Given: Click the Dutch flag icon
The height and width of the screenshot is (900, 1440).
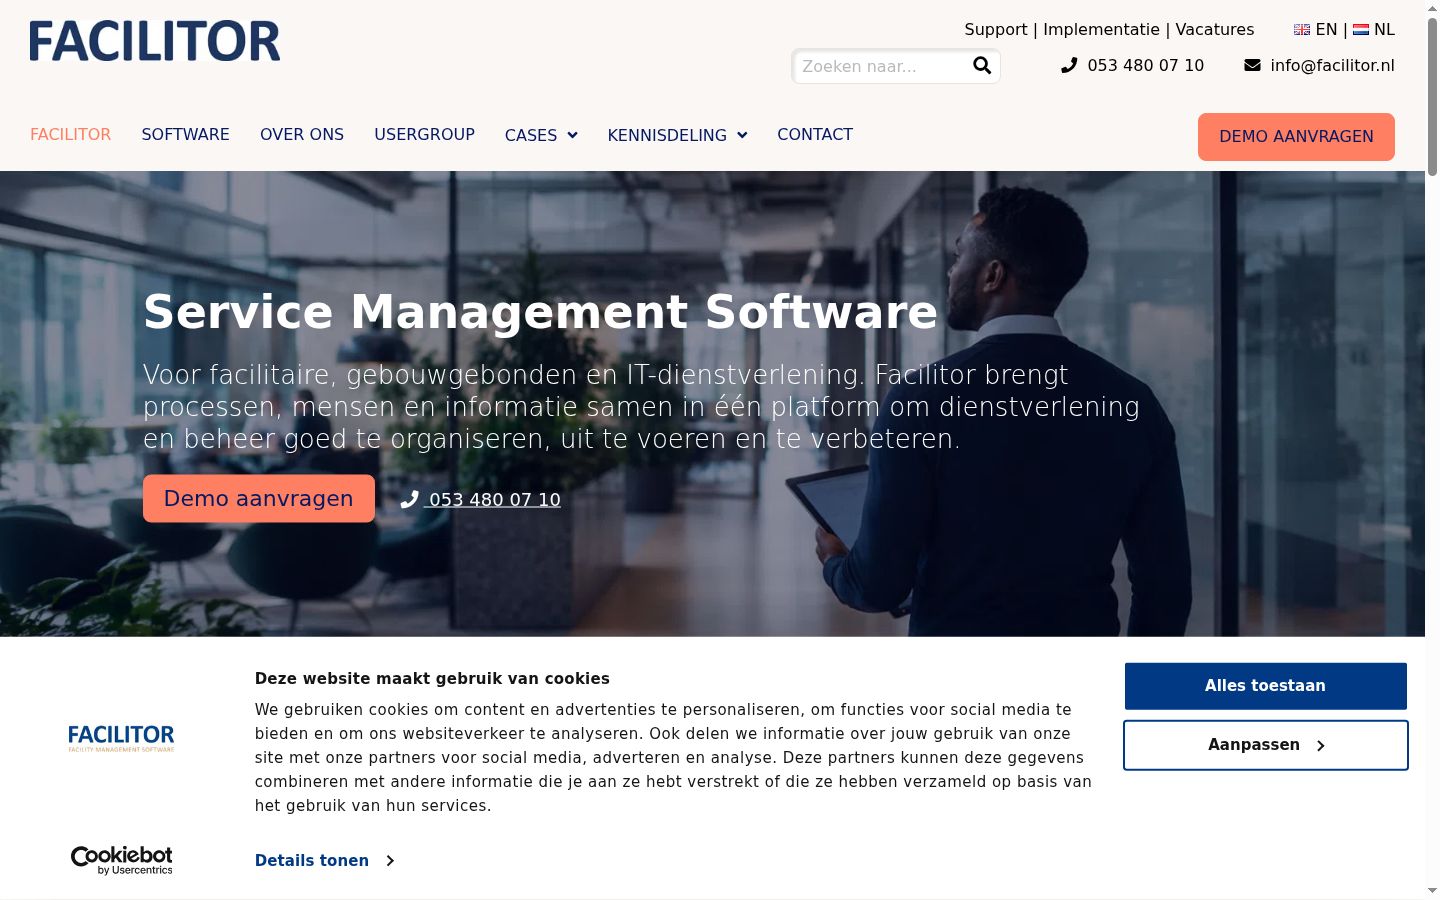Looking at the screenshot, I should (x=1361, y=30).
